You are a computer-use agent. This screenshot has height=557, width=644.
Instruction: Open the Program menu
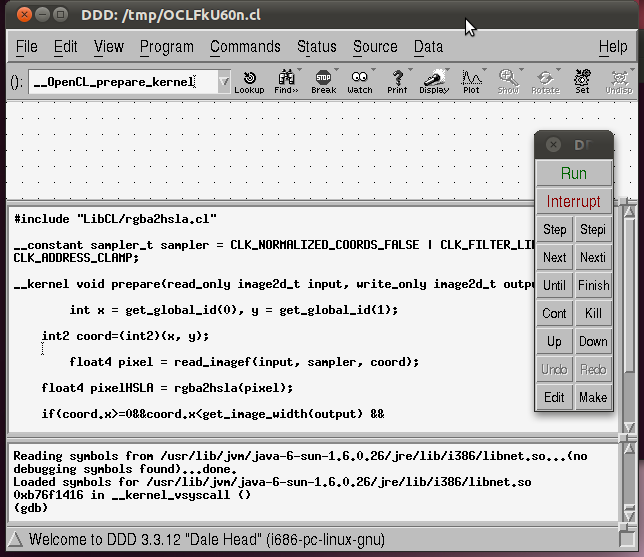click(166, 46)
